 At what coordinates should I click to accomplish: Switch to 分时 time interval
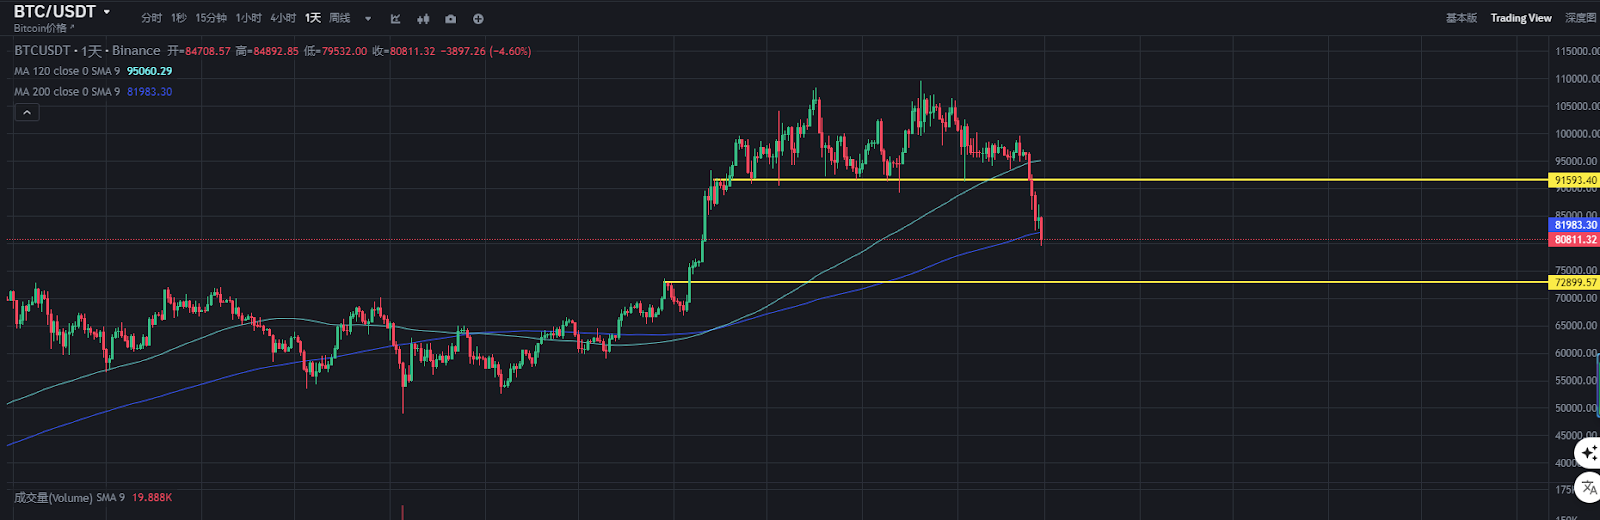(151, 18)
